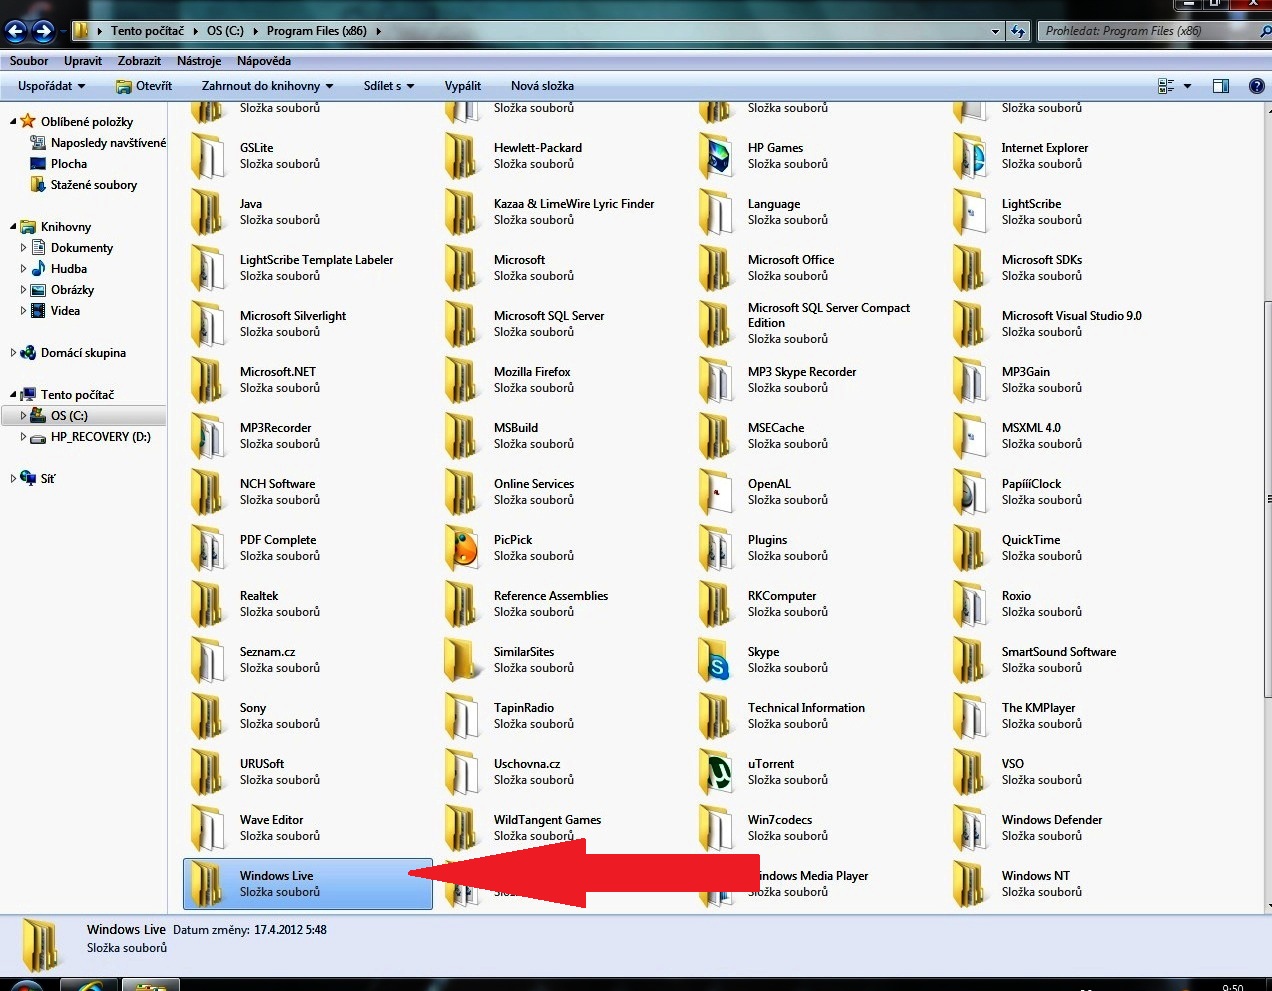Select the Kazaa & LimeWire Lyric Finder name
The height and width of the screenshot is (991, 1272).
[574, 204]
